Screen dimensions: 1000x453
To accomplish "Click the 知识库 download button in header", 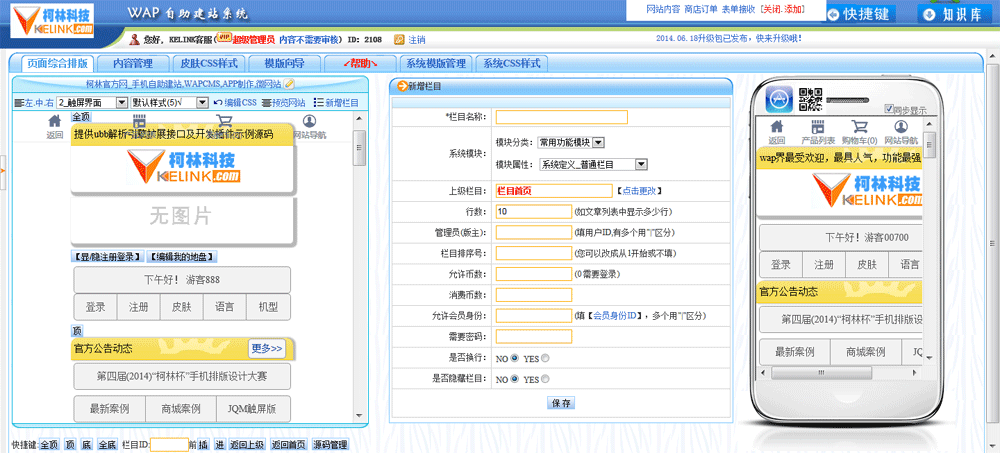I will 955,14.
